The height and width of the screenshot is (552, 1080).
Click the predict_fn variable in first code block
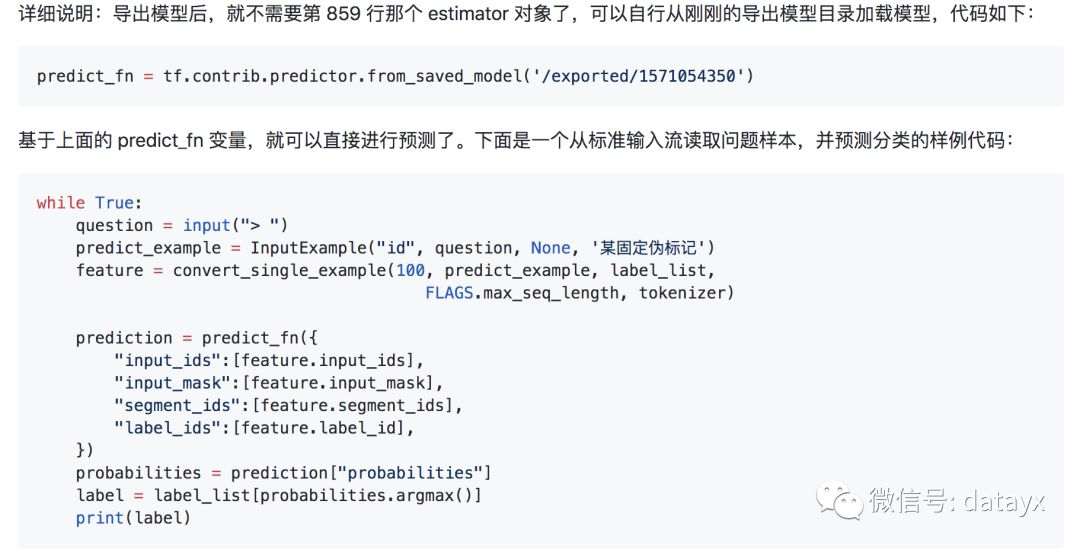point(85,76)
